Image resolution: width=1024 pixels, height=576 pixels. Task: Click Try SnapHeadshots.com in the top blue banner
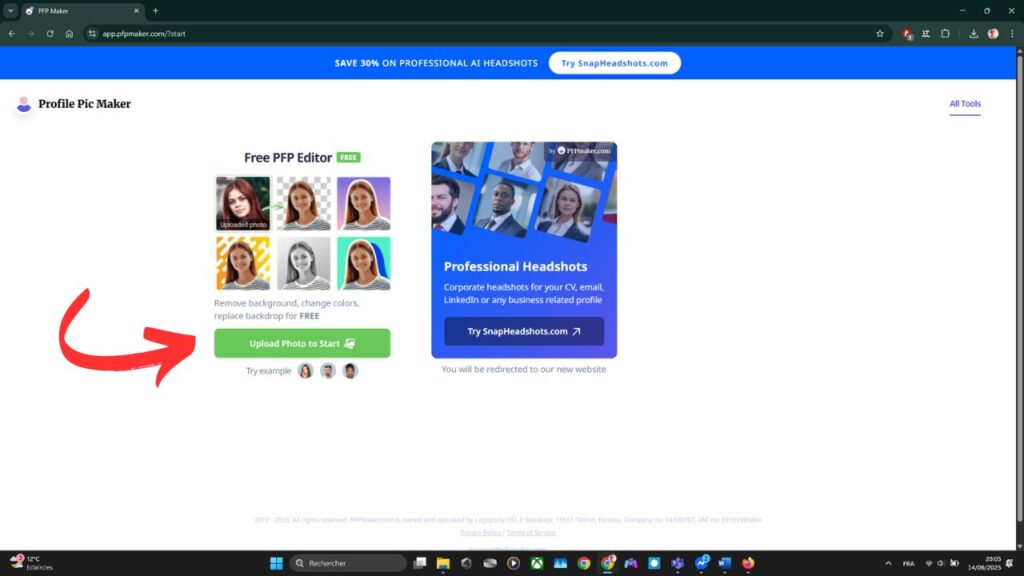615,63
